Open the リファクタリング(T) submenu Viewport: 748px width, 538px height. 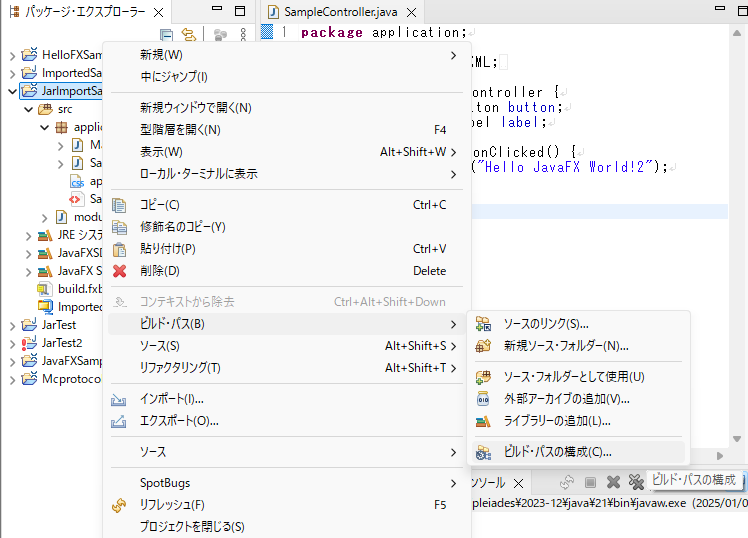pyautogui.click(x=286, y=368)
